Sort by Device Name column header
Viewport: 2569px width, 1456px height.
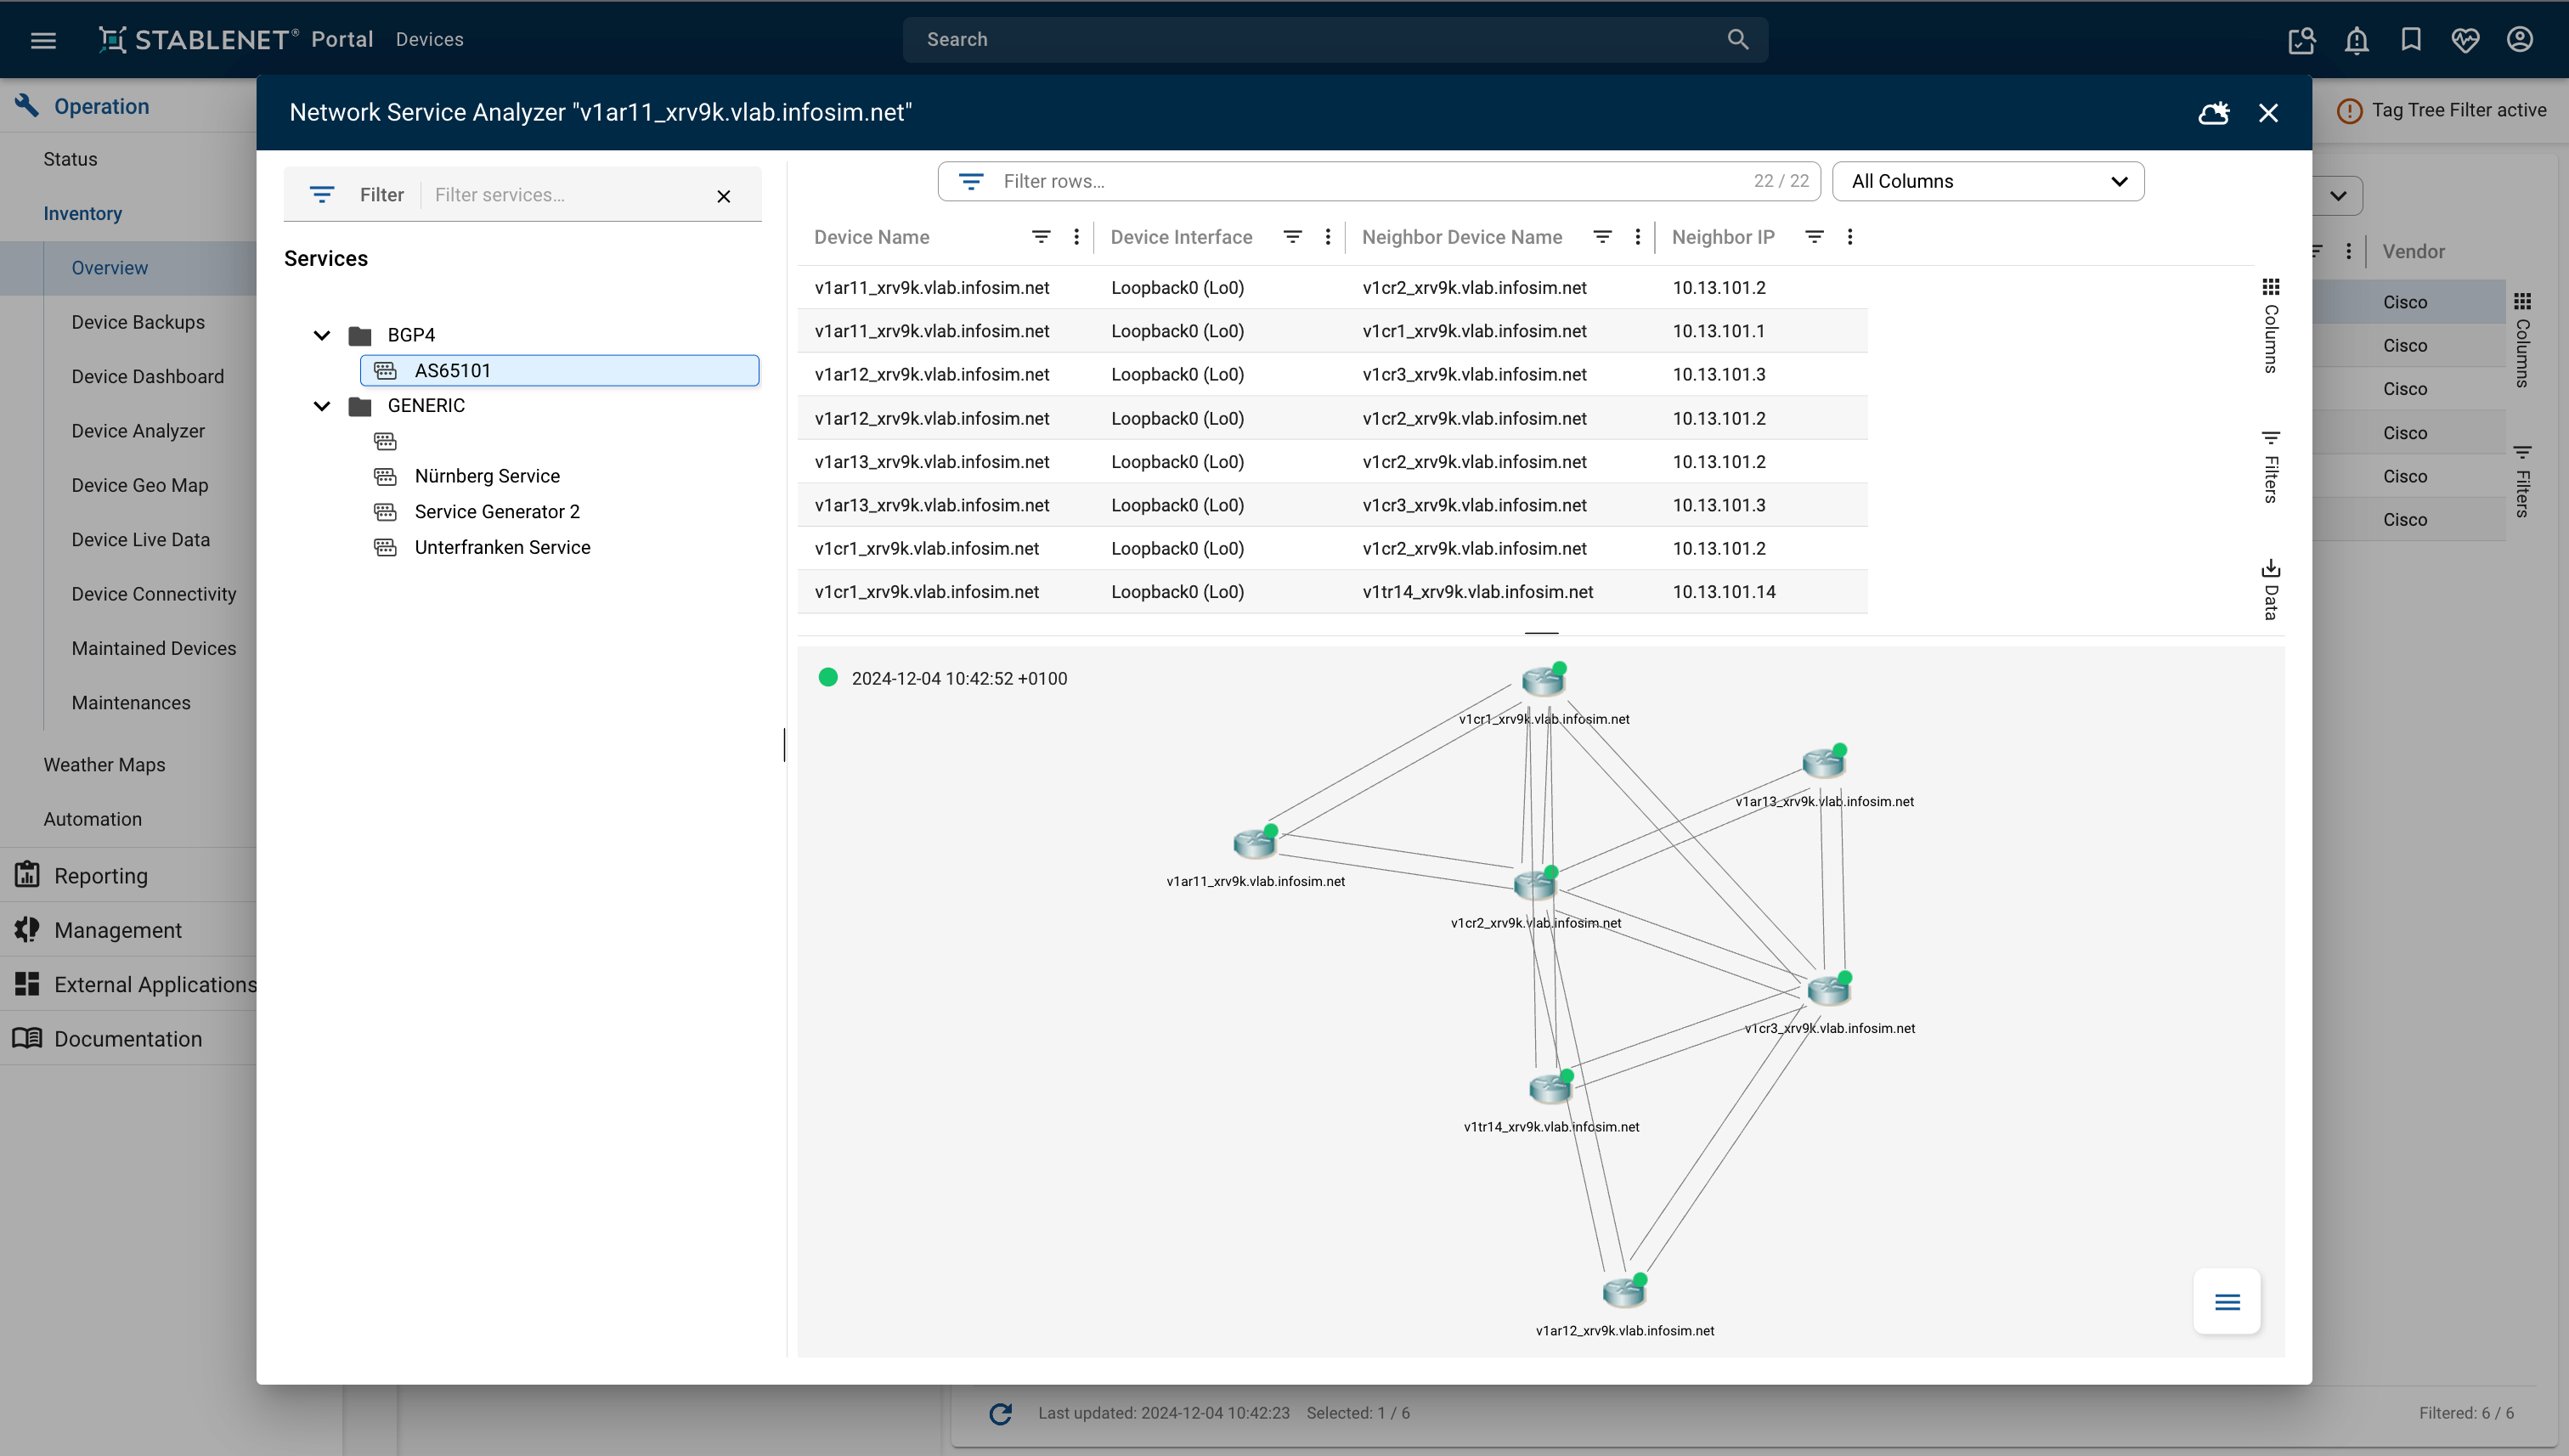pos(871,237)
